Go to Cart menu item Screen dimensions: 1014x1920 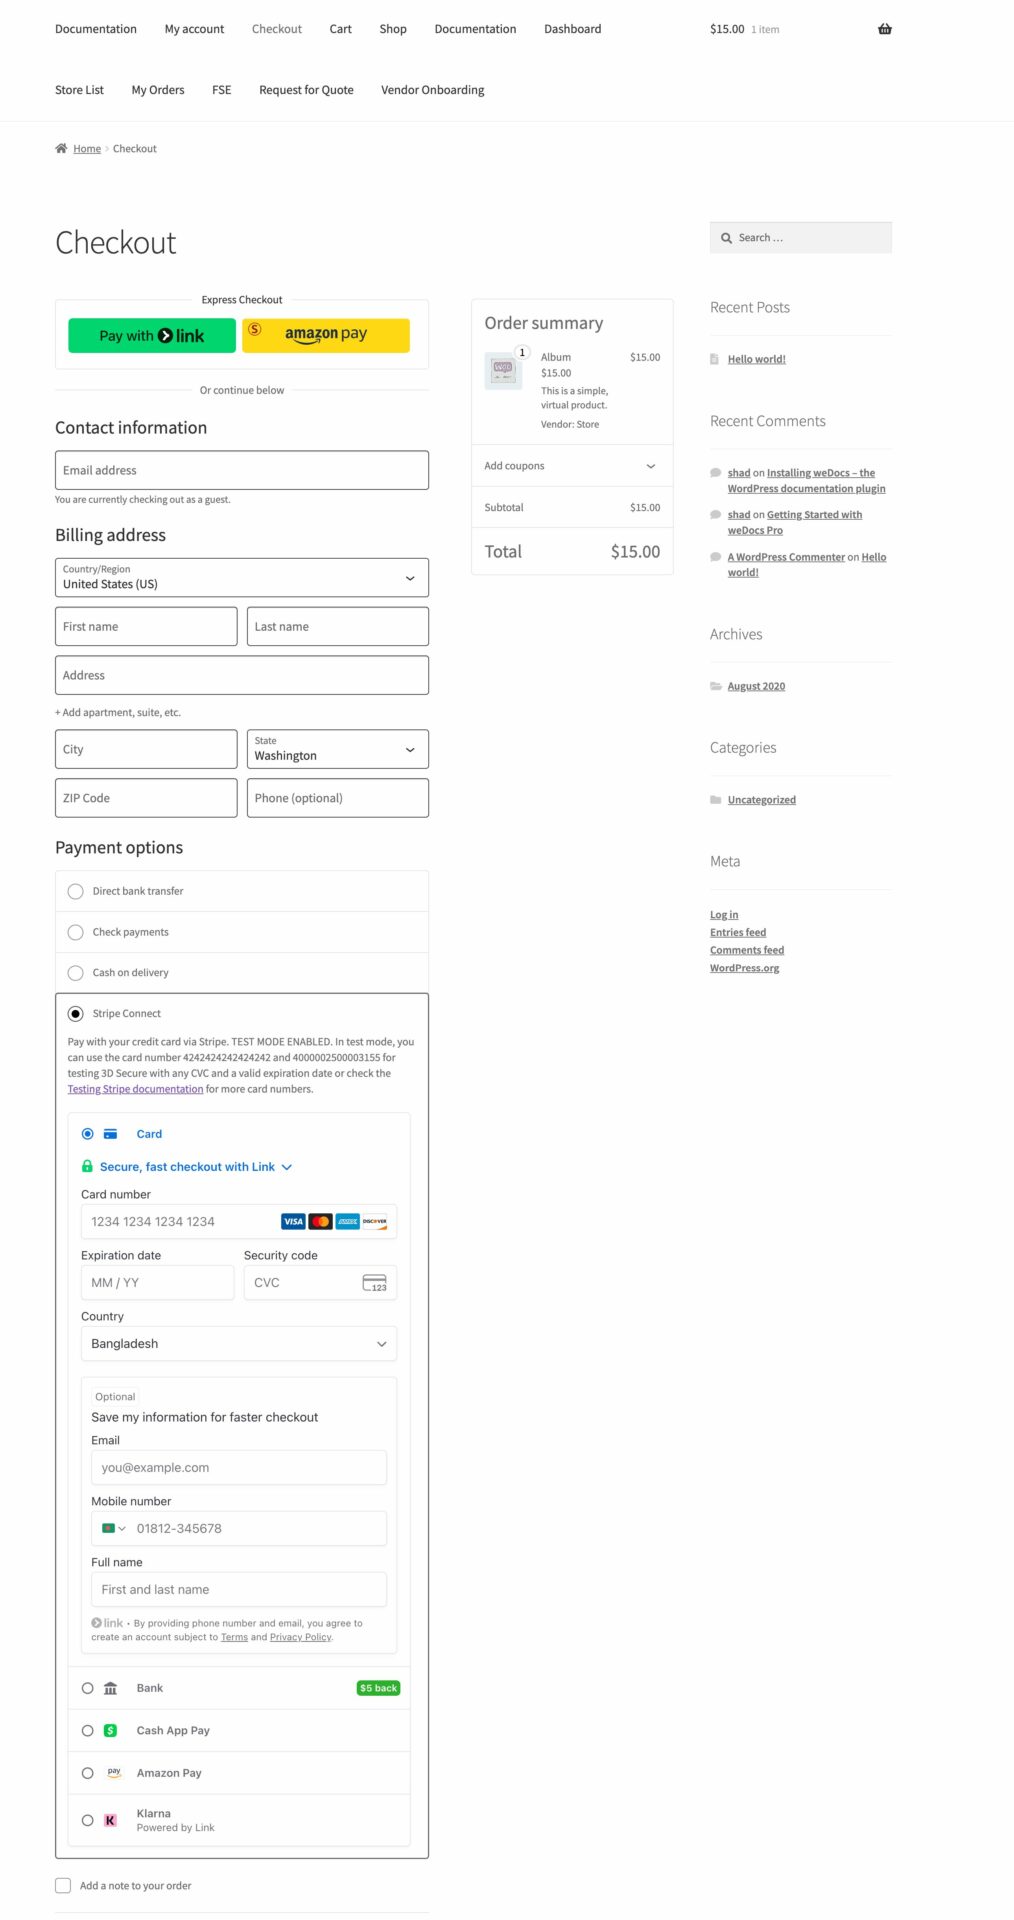coord(340,29)
